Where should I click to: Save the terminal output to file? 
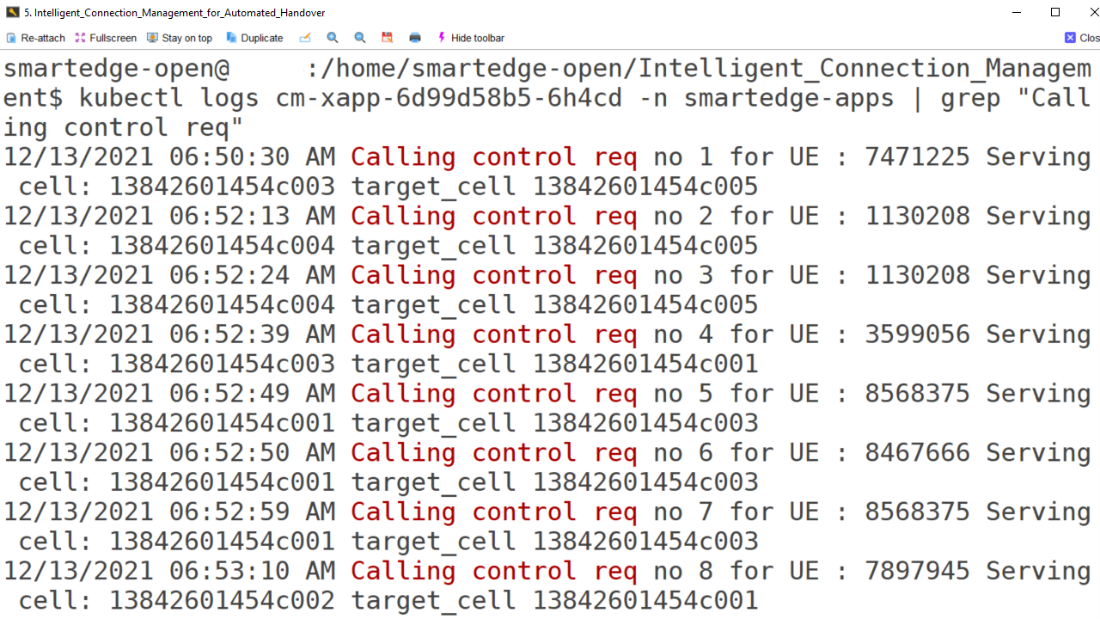(x=387, y=38)
